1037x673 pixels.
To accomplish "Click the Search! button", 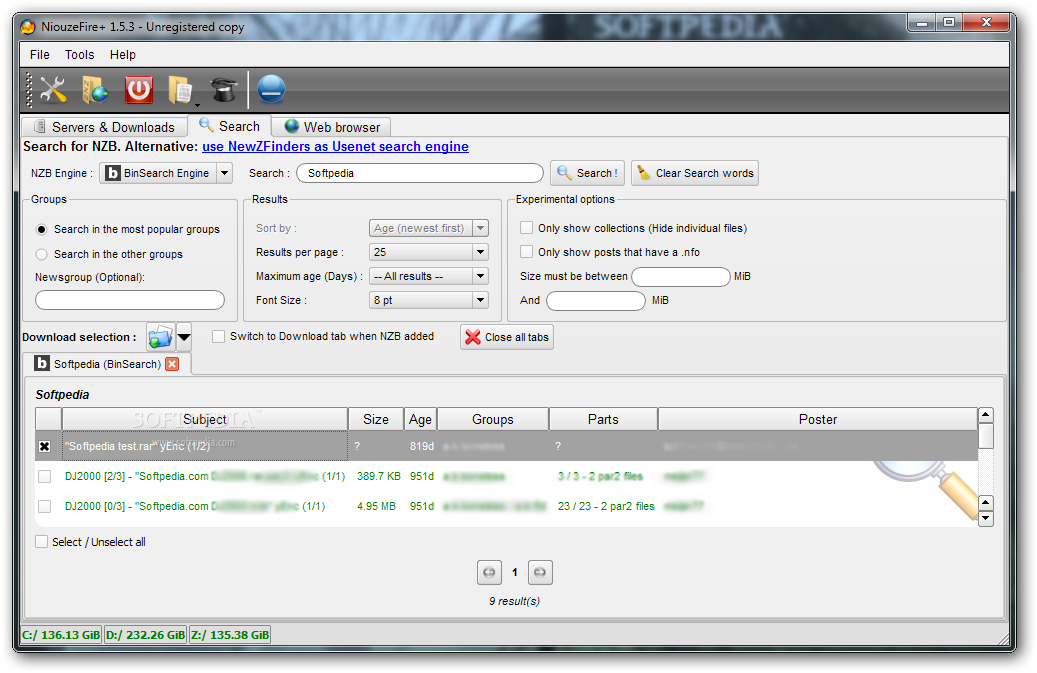I will [x=587, y=173].
